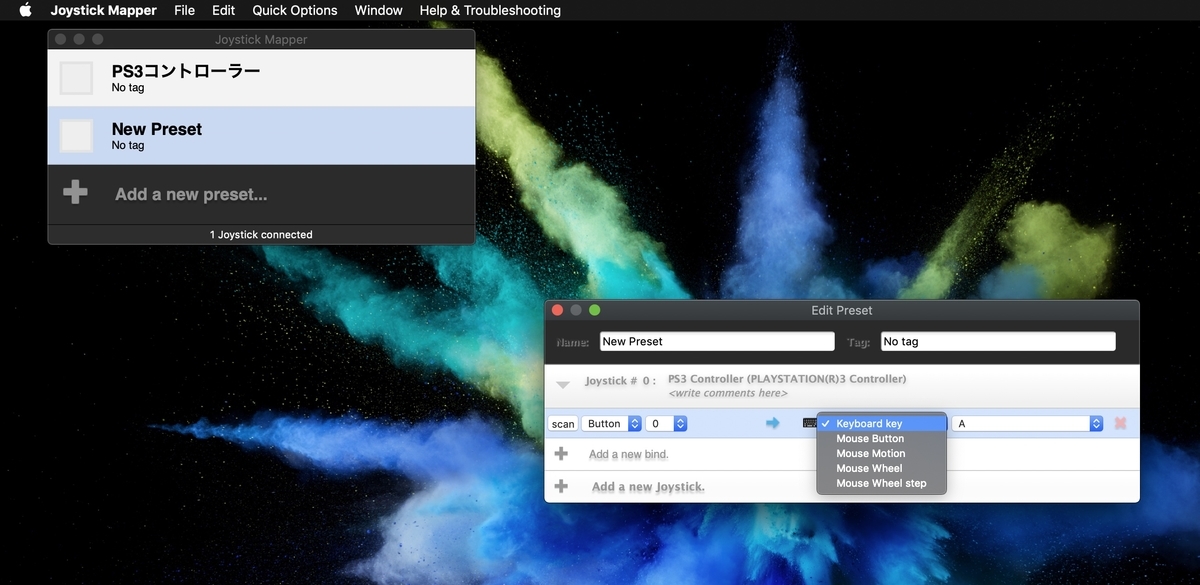This screenshot has height=585, width=1200.
Task: Select the New Preset row title
Action: pyautogui.click(x=157, y=129)
